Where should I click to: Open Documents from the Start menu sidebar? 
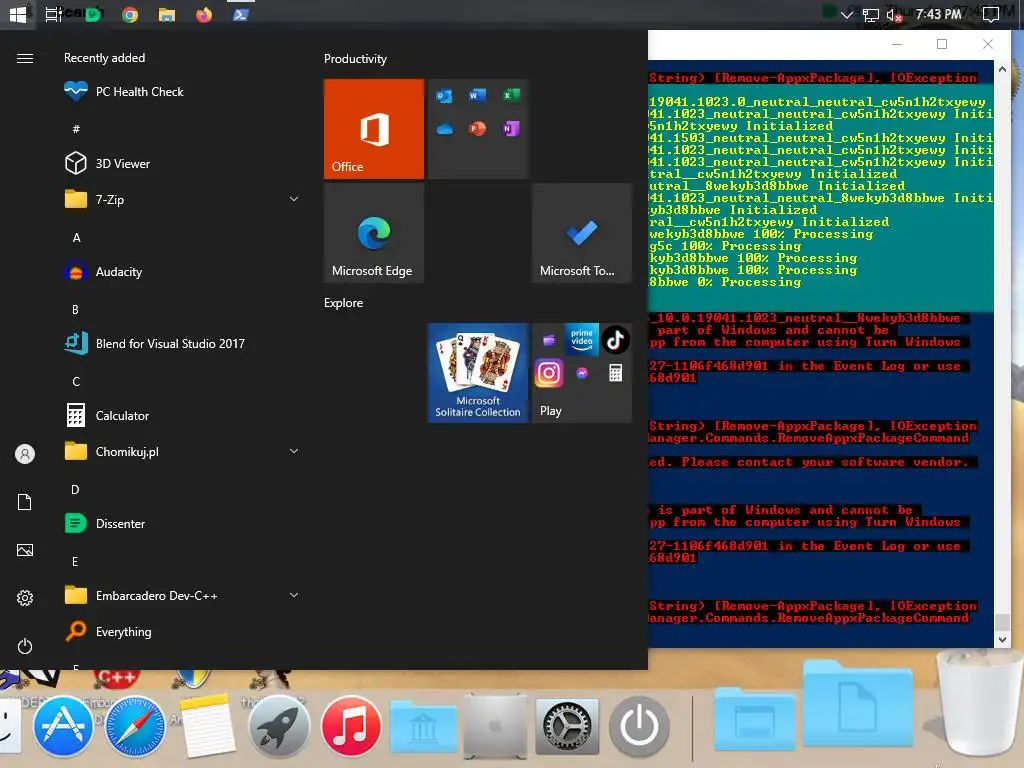pos(25,502)
